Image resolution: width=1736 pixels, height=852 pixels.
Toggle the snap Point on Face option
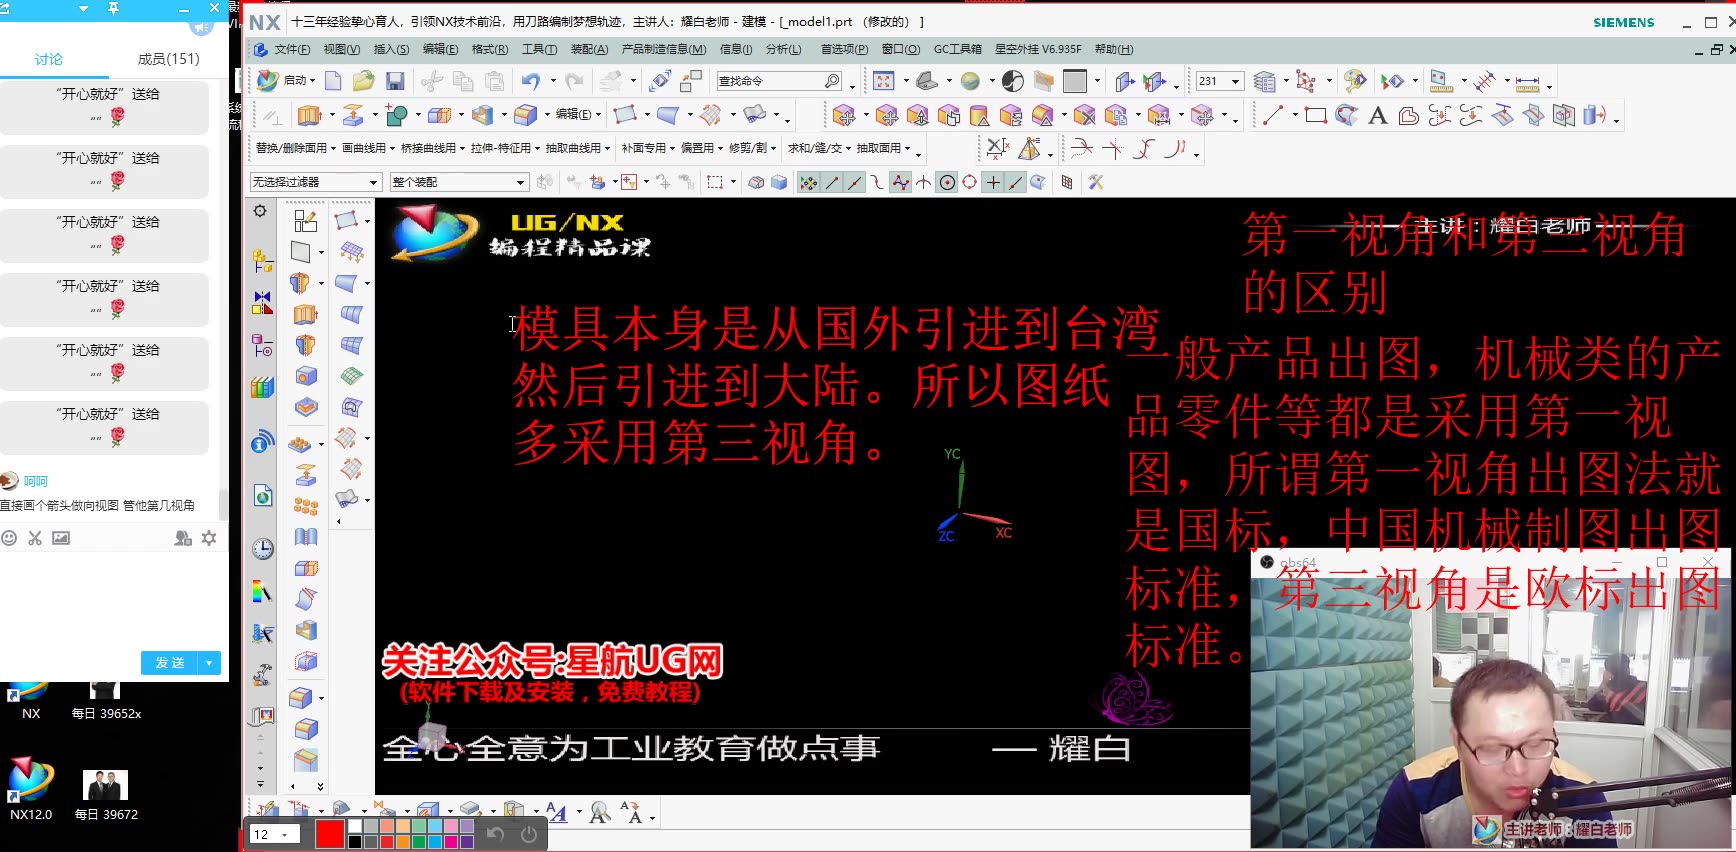coord(1038,182)
